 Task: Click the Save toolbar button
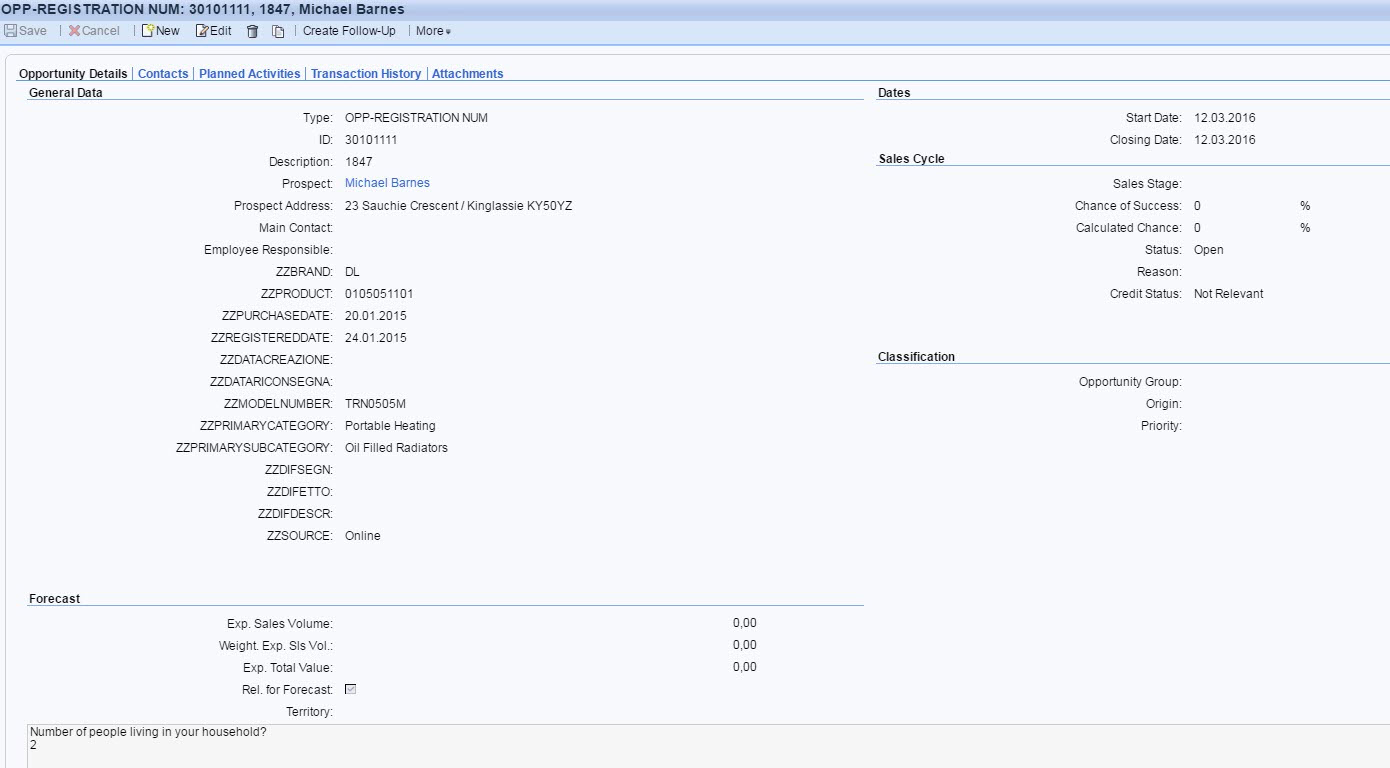26,31
